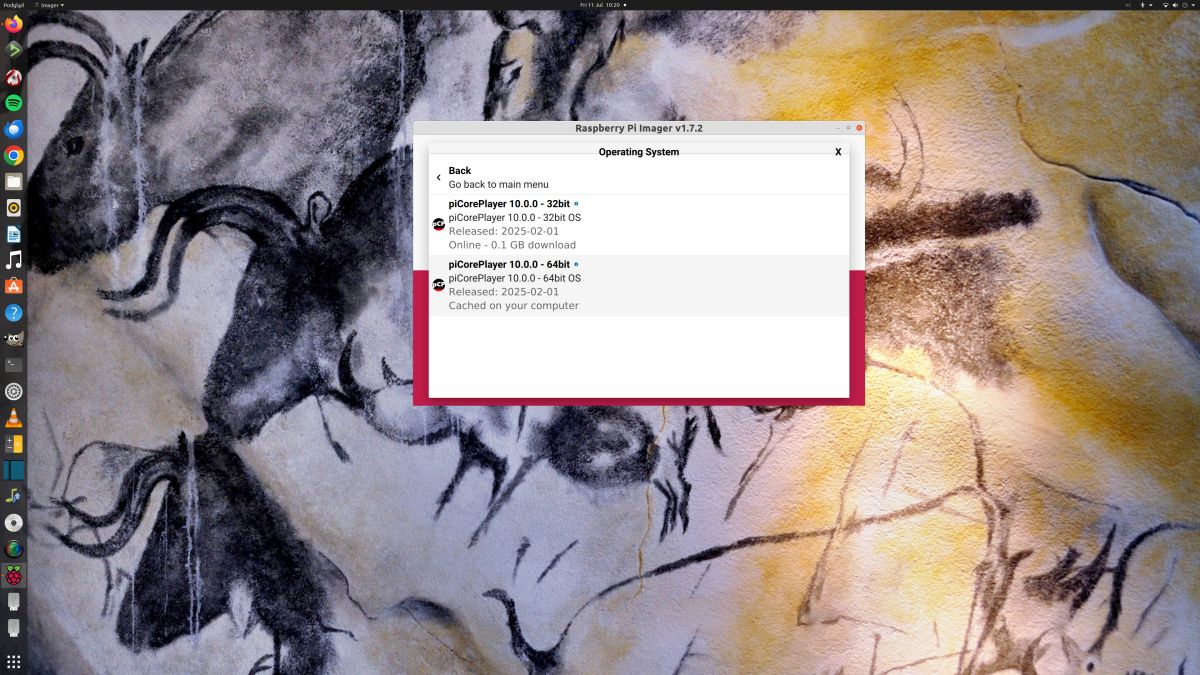Close the Raspberry Pi Imager window
Viewport: 1200px width, 675px height.
(x=858, y=128)
